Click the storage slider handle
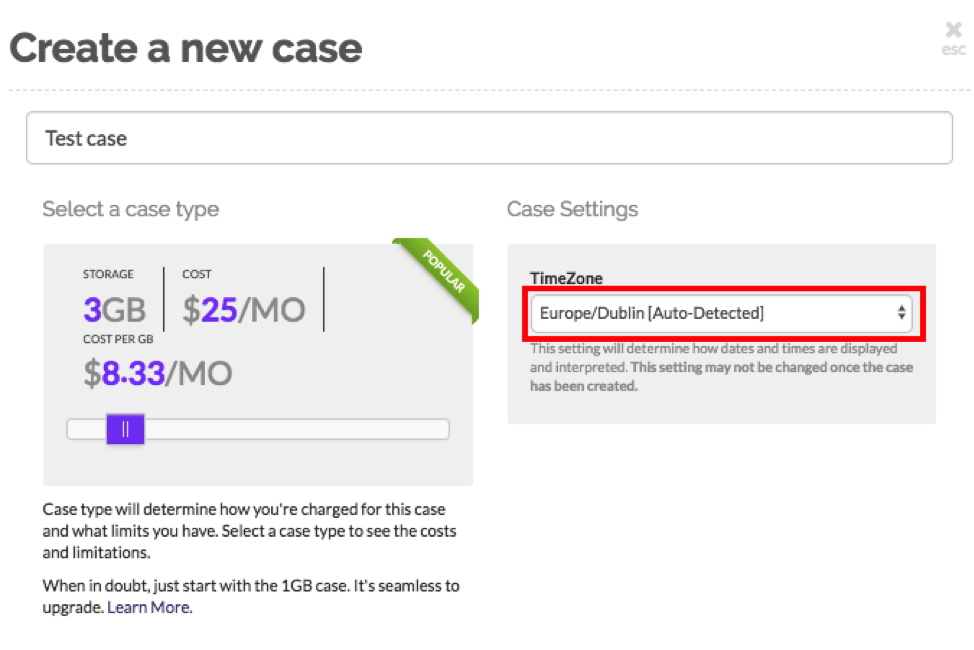974x650 pixels. [x=125, y=428]
